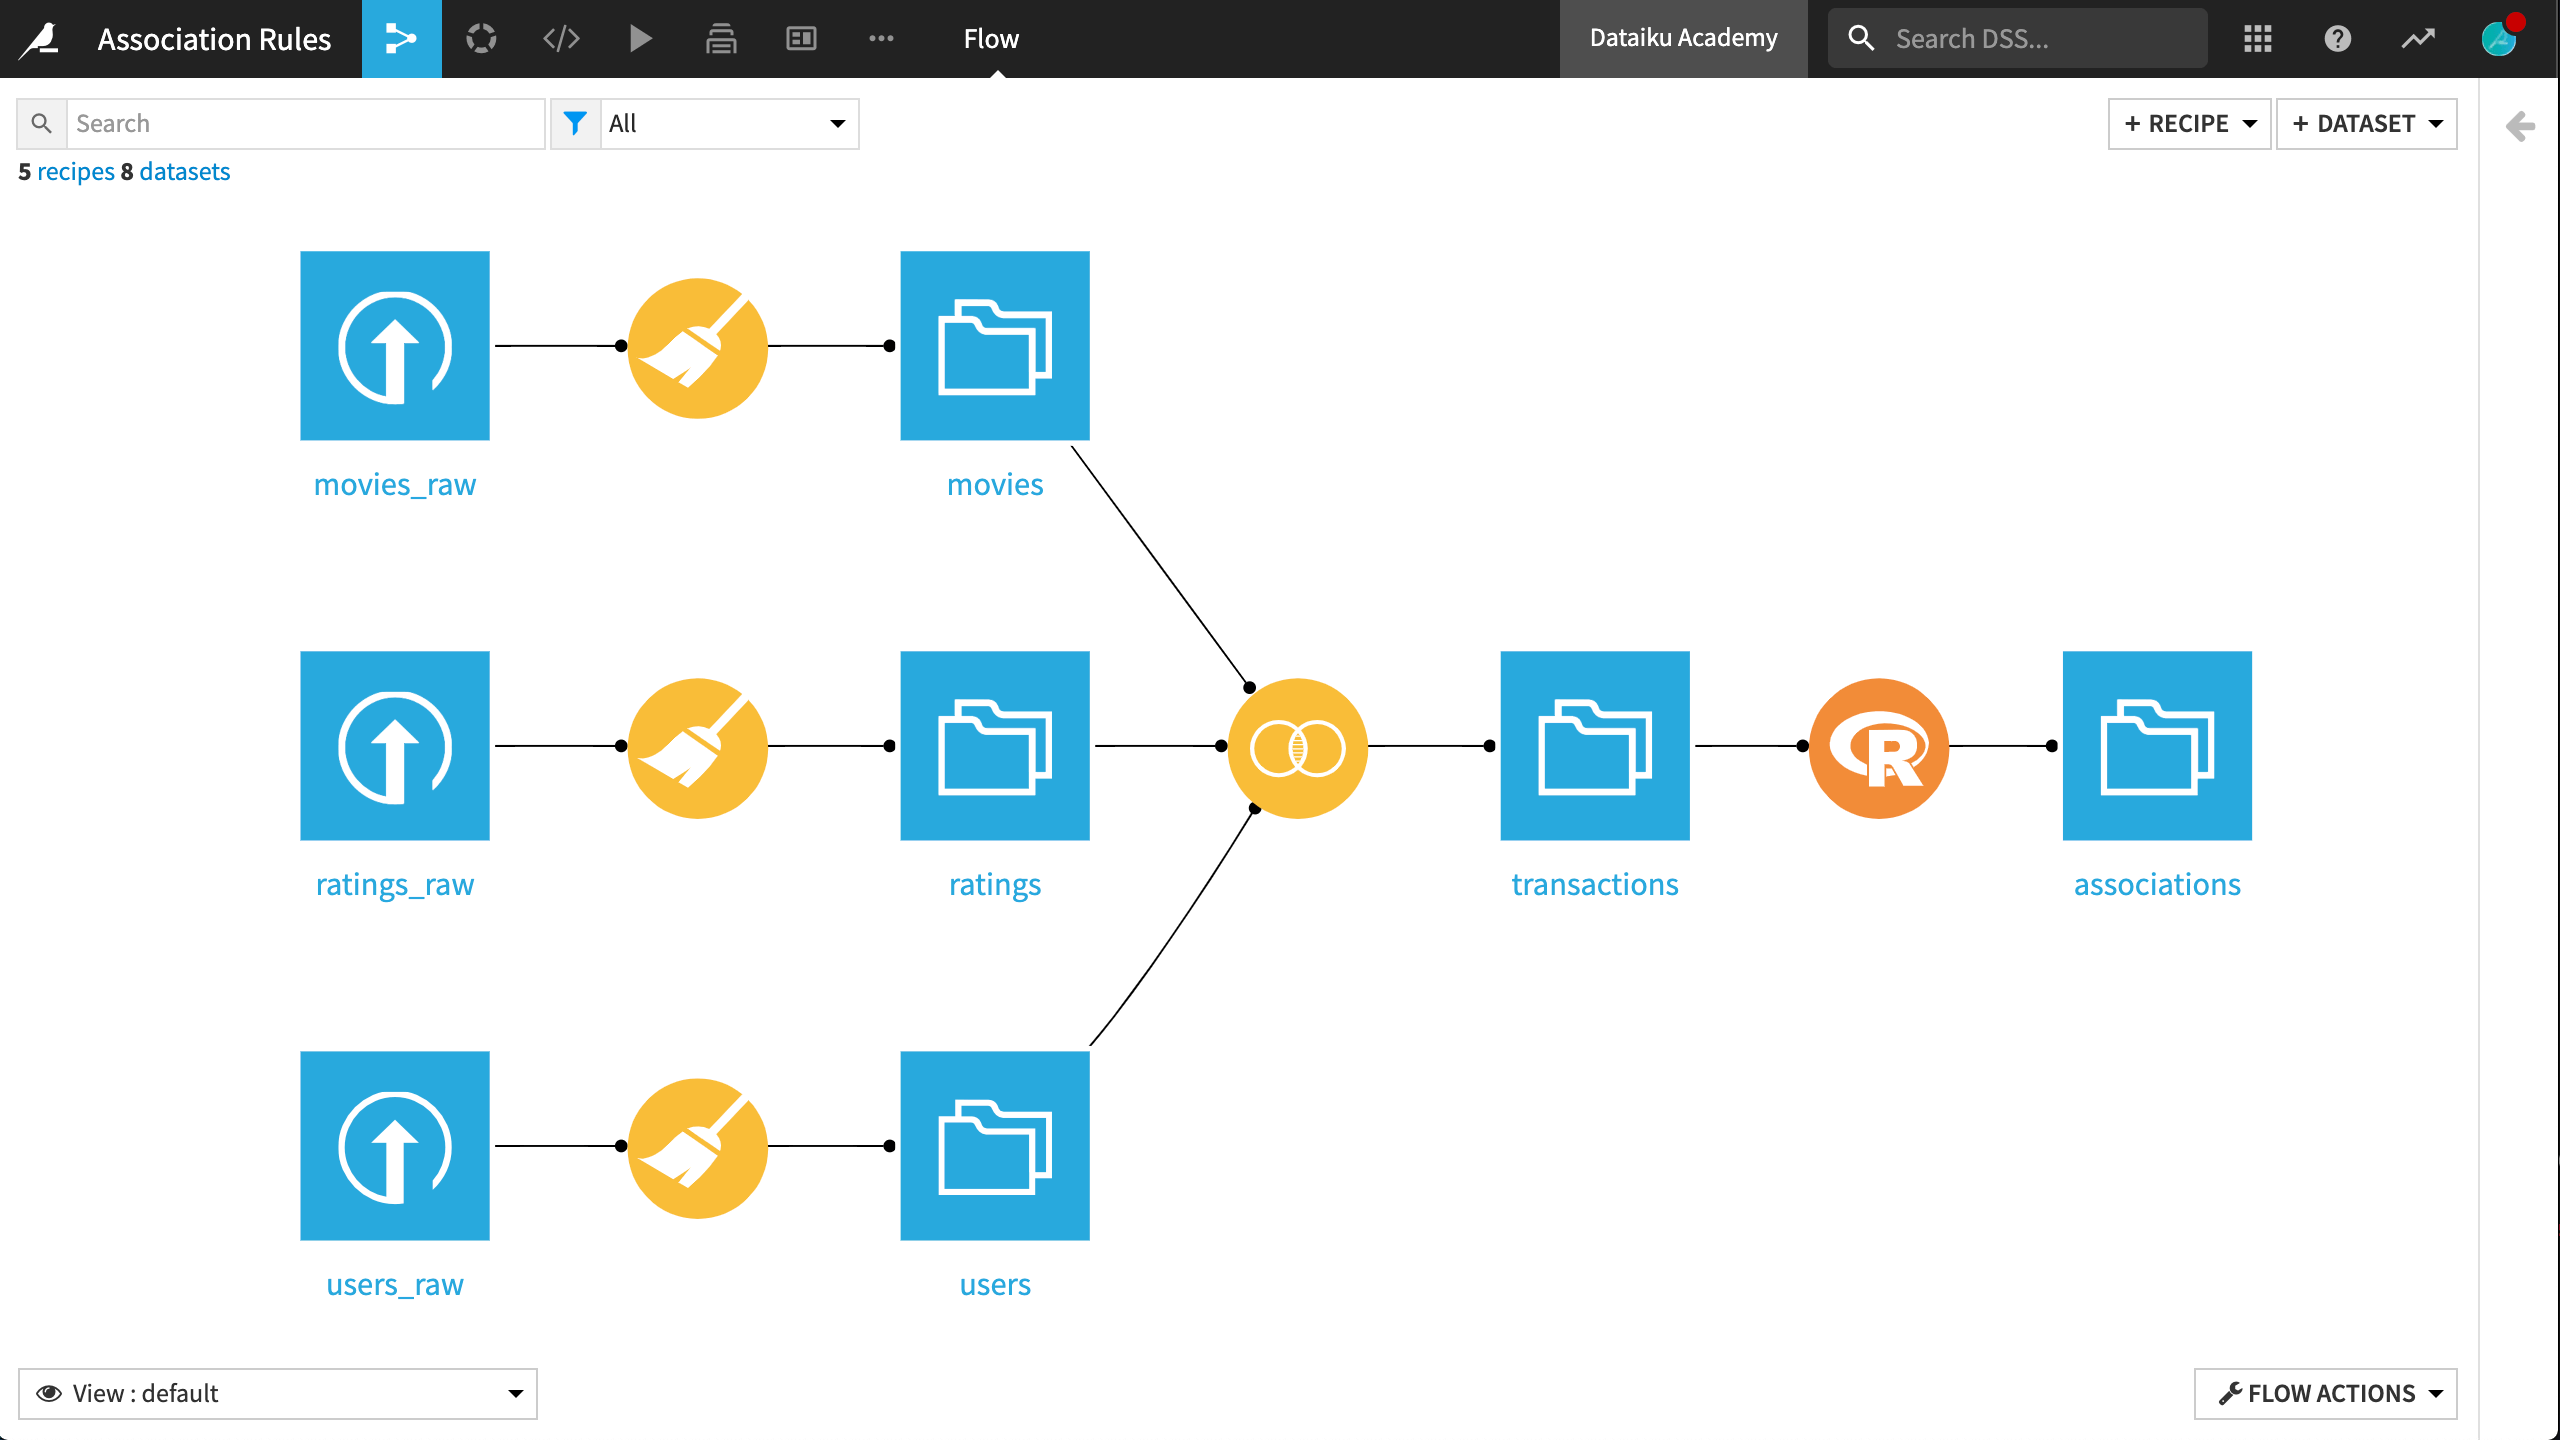Select the prepare recipe after movies_raw

(698, 348)
